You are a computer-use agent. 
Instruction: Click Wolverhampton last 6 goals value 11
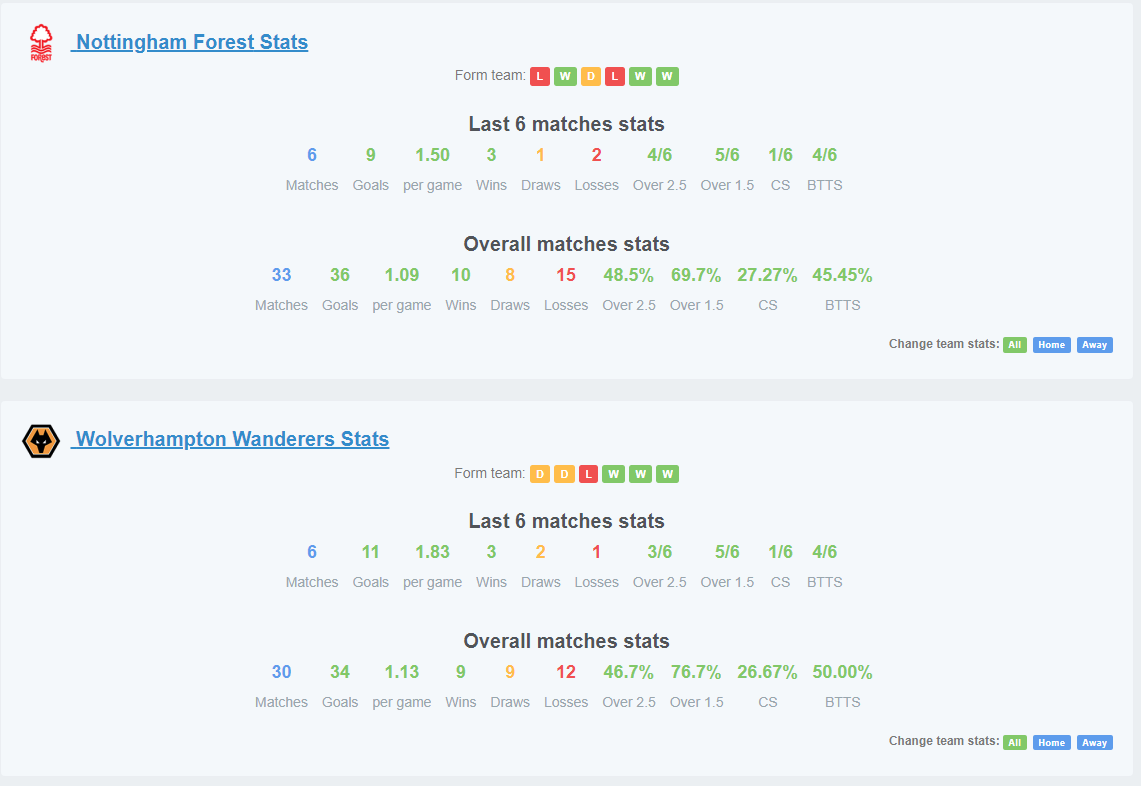pos(370,552)
